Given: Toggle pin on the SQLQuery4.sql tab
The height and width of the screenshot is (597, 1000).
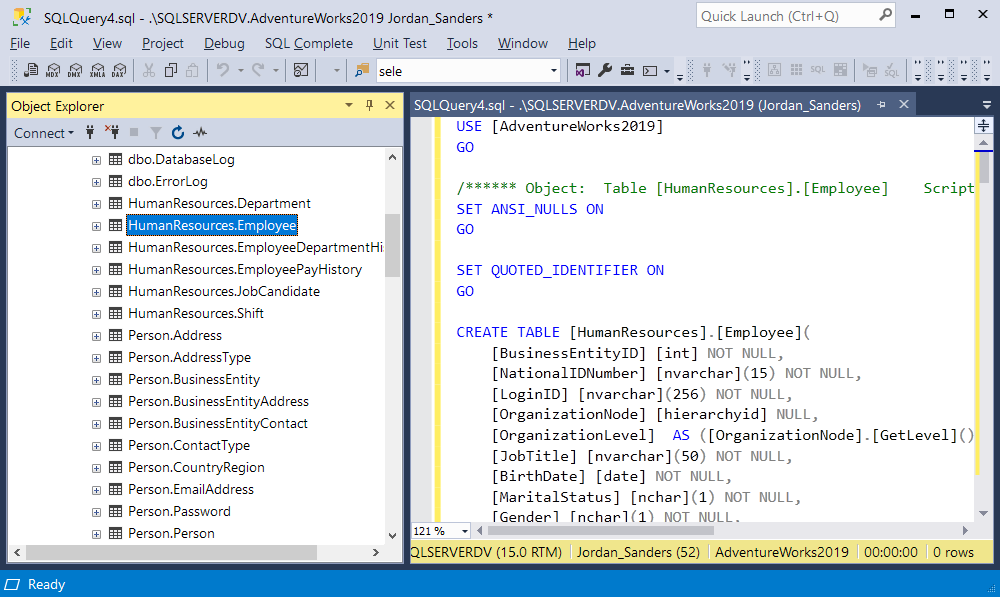Looking at the screenshot, I should [881, 105].
